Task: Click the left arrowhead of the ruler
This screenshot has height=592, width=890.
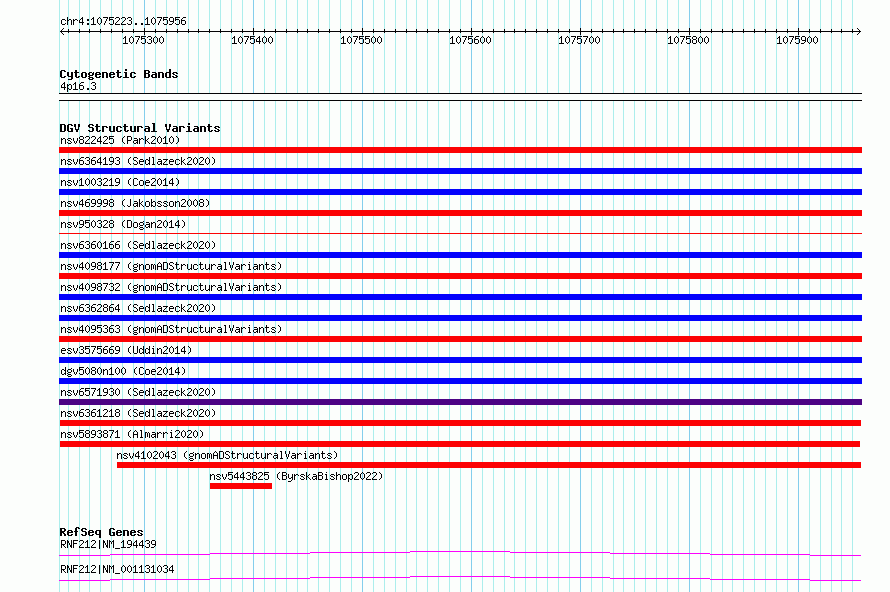Action: pyautogui.click(x=62, y=32)
